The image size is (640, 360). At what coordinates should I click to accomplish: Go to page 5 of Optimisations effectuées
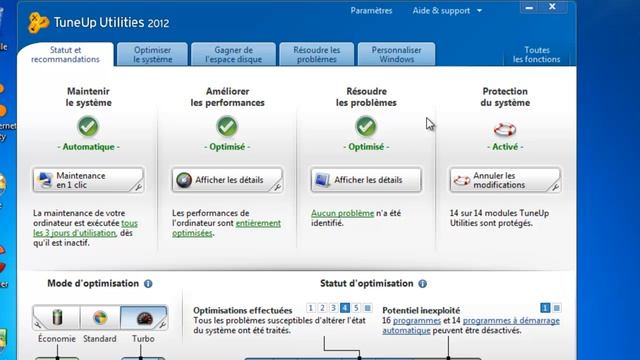(x=356, y=308)
